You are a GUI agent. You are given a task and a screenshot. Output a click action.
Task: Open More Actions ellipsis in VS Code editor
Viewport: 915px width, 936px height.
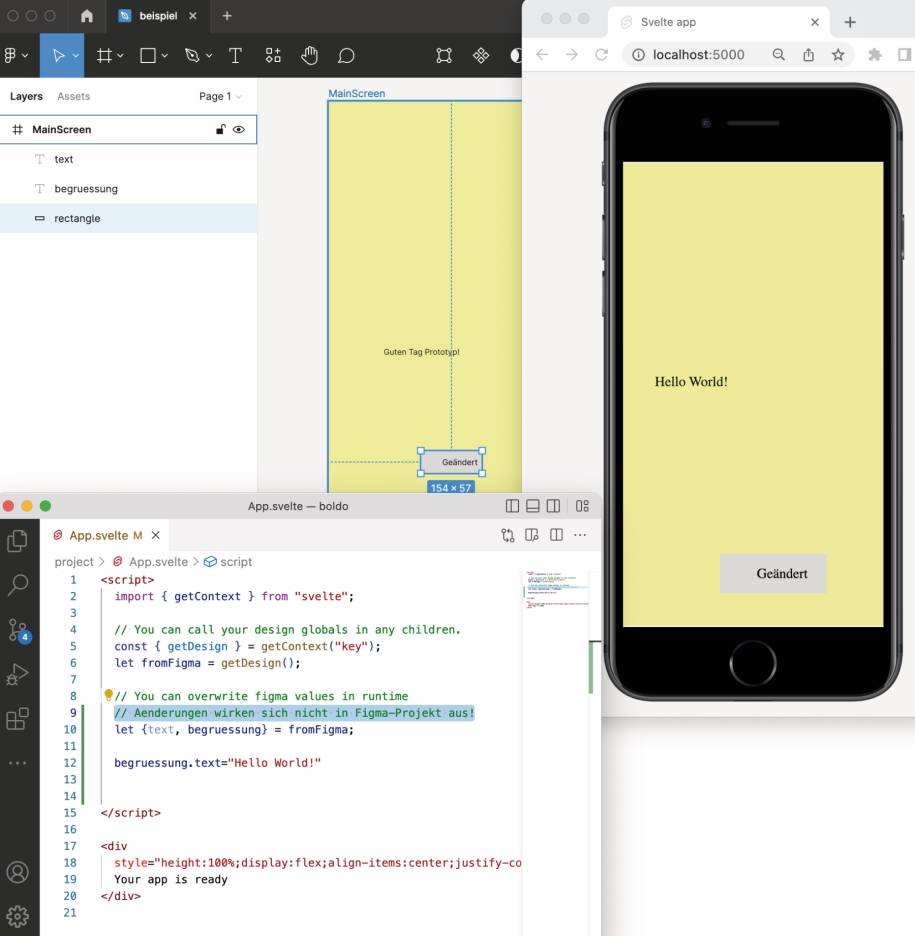point(580,535)
